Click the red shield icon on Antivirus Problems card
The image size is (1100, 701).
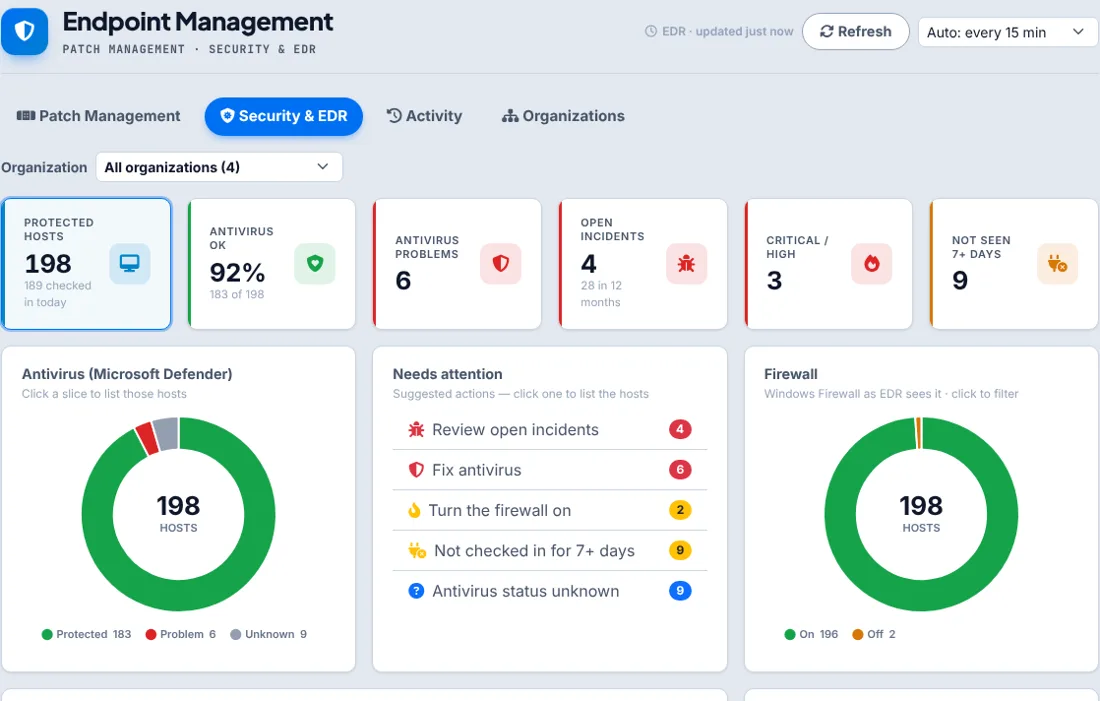(500, 264)
